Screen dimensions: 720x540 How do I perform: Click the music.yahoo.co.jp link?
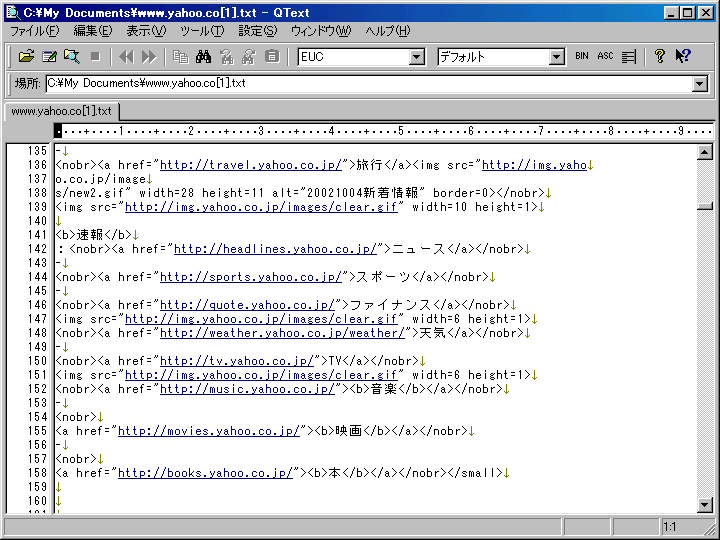(247, 389)
